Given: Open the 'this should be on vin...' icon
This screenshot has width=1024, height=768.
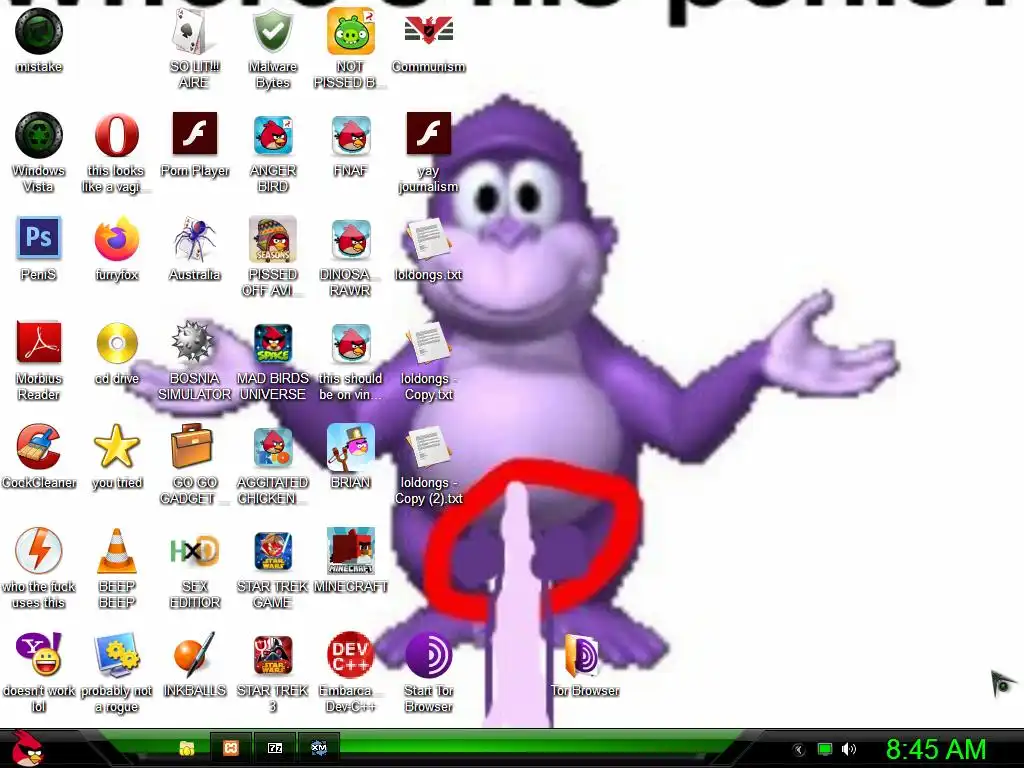Looking at the screenshot, I should pos(351,343).
